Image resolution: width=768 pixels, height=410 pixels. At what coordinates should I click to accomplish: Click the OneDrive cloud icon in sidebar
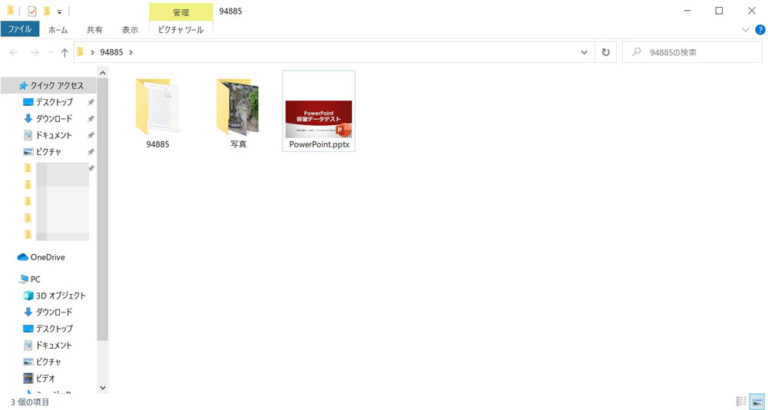pos(23,257)
